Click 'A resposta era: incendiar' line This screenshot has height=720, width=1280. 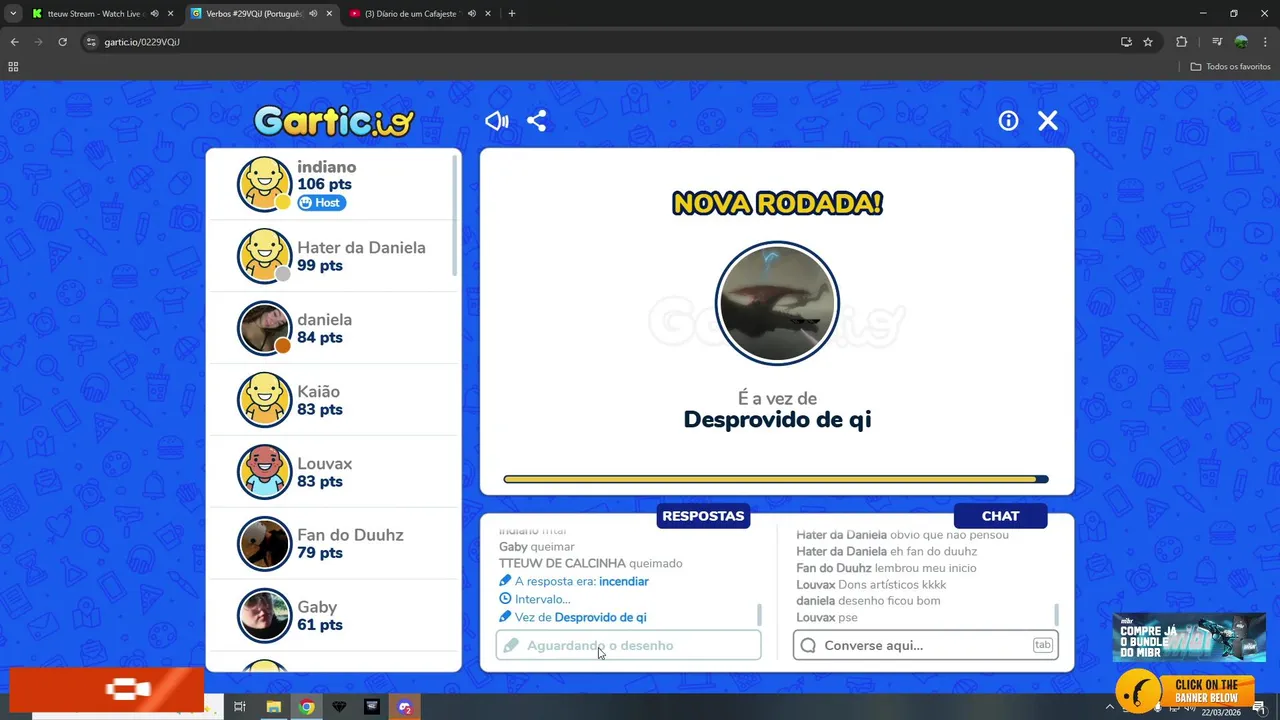pos(574,581)
